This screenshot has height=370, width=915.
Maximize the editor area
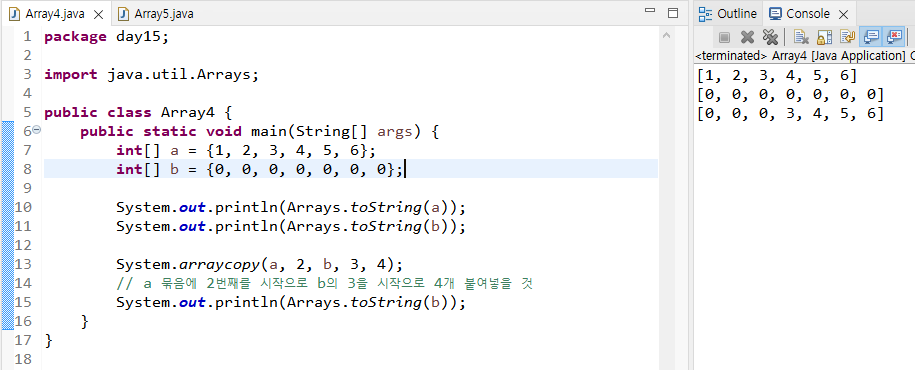672,13
